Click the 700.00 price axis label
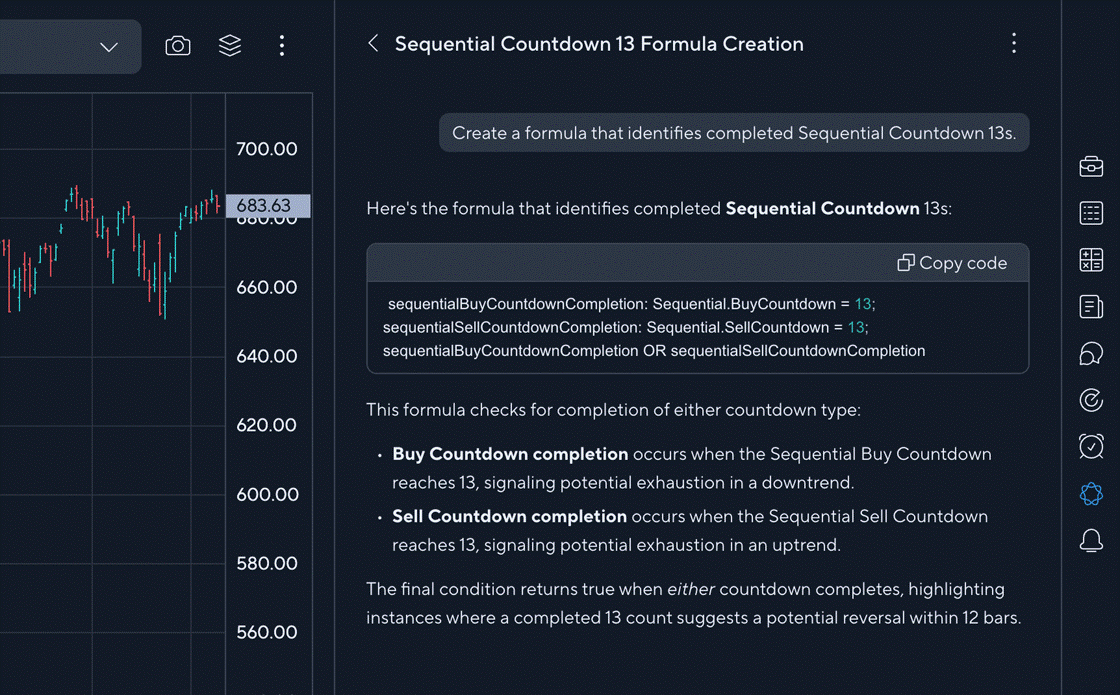 coord(266,149)
